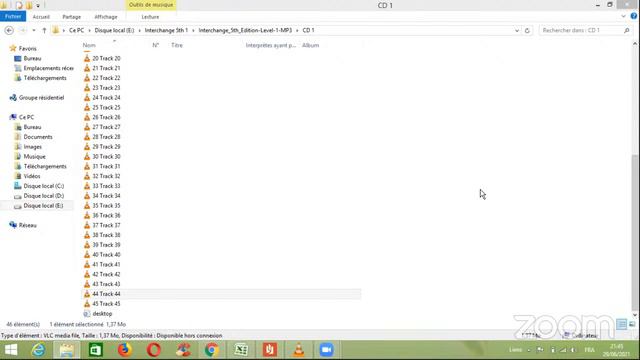640x360 pixels.
Task: Switch to details view layout icon
Action: tap(621, 324)
